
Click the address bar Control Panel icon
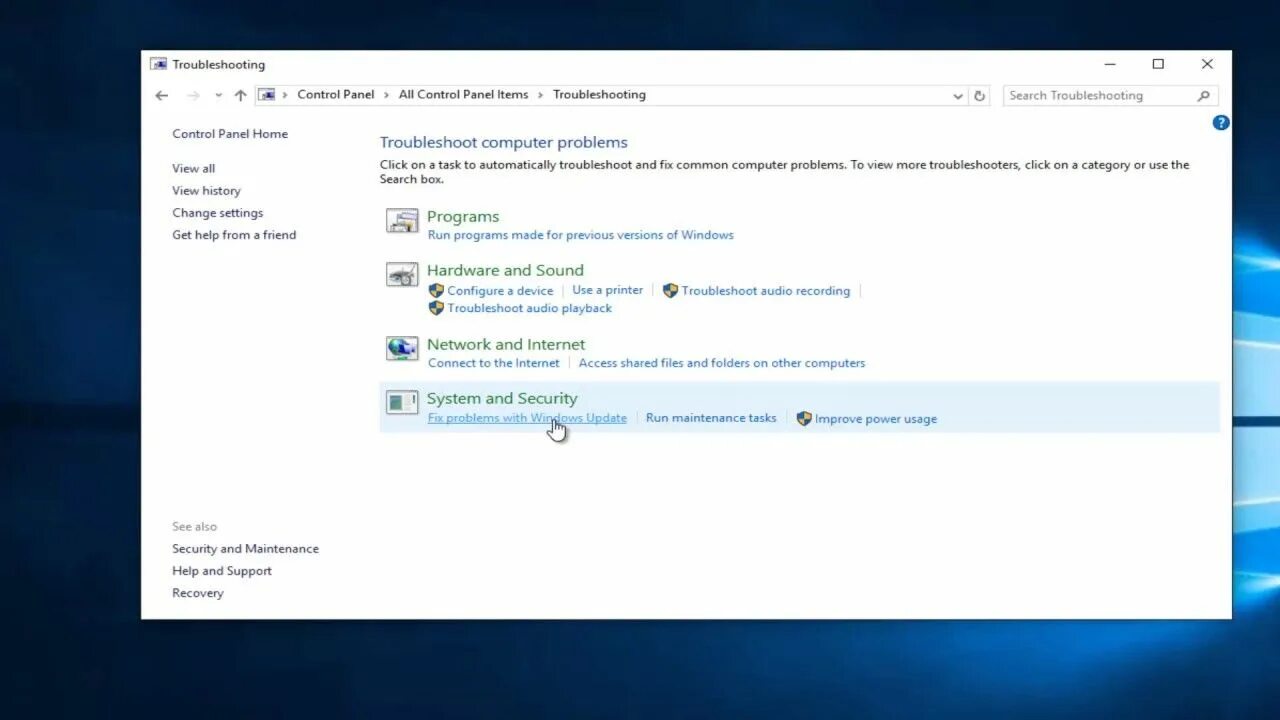click(266, 95)
